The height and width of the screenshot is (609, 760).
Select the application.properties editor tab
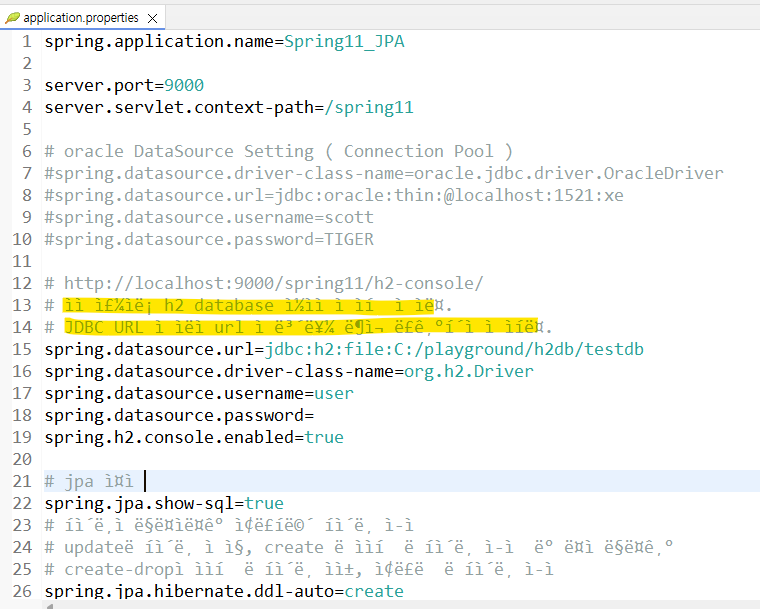click(x=81, y=18)
